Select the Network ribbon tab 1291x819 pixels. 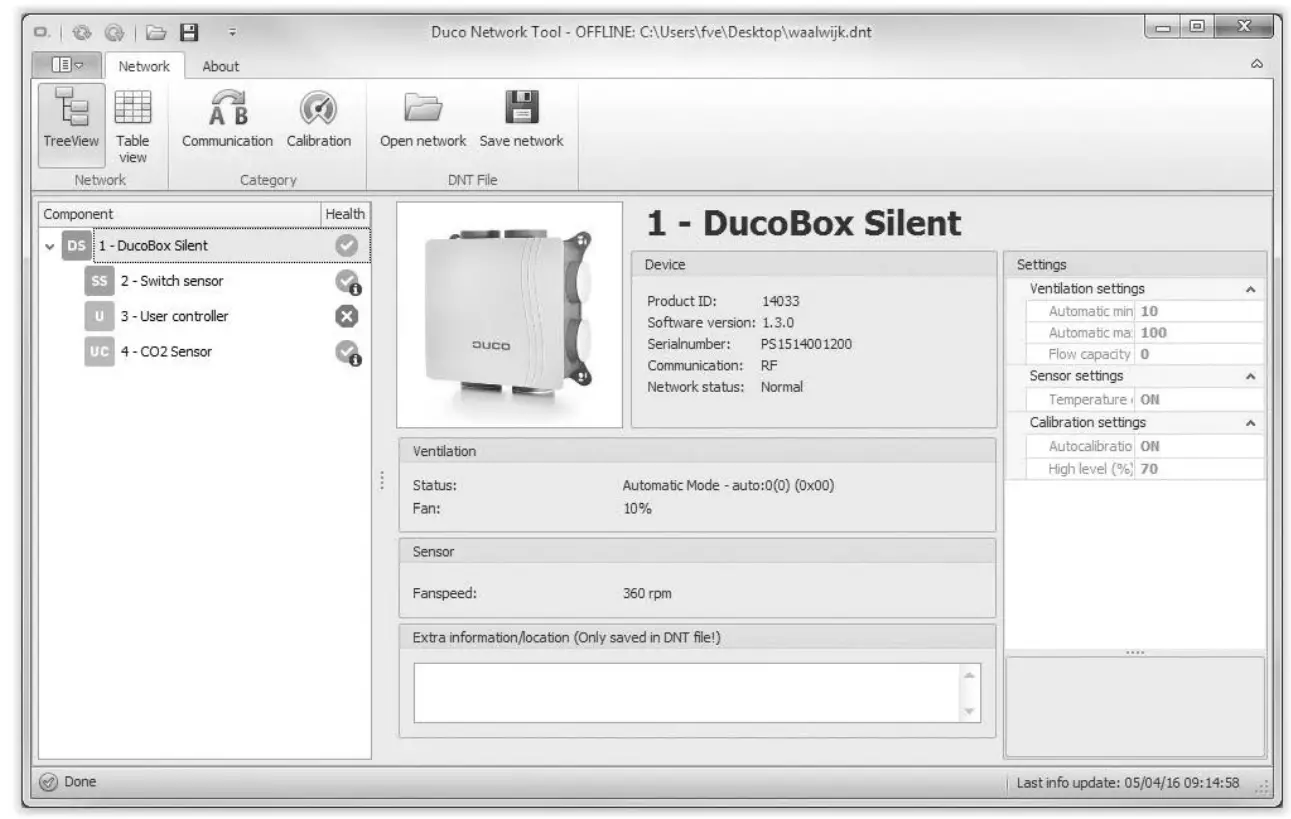pyautogui.click(x=144, y=66)
